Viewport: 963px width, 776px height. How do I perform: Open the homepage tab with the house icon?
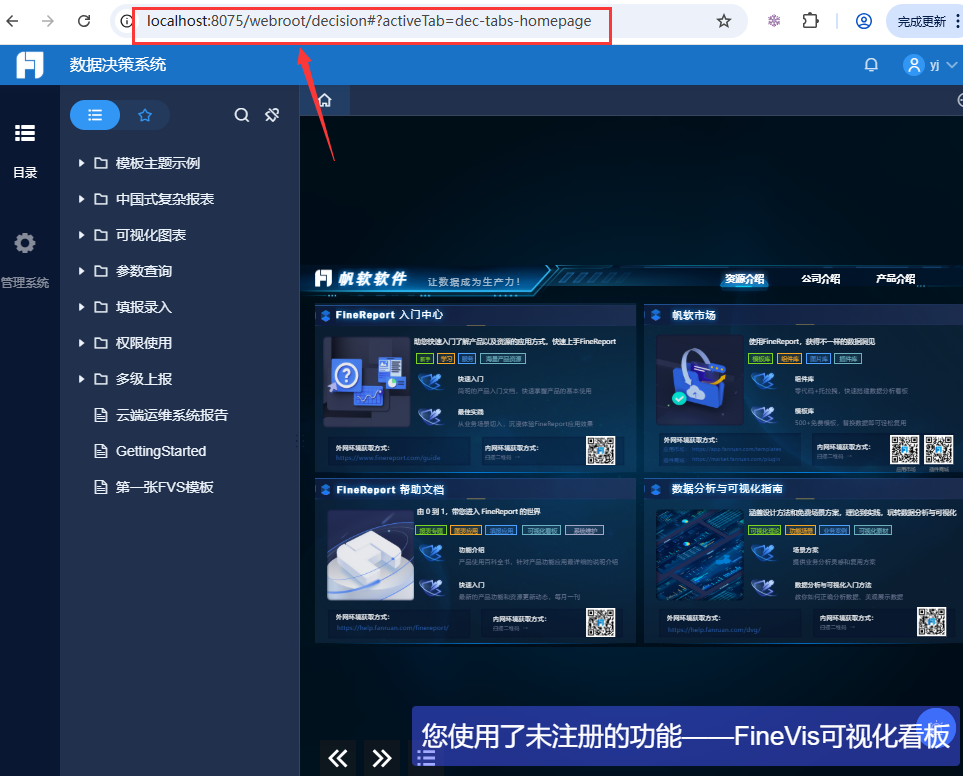tap(325, 100)
